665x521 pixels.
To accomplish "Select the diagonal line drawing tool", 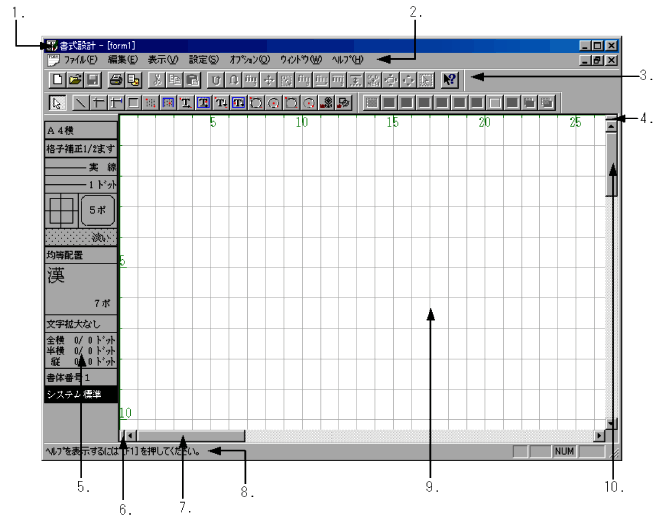I will pos(80,102).
